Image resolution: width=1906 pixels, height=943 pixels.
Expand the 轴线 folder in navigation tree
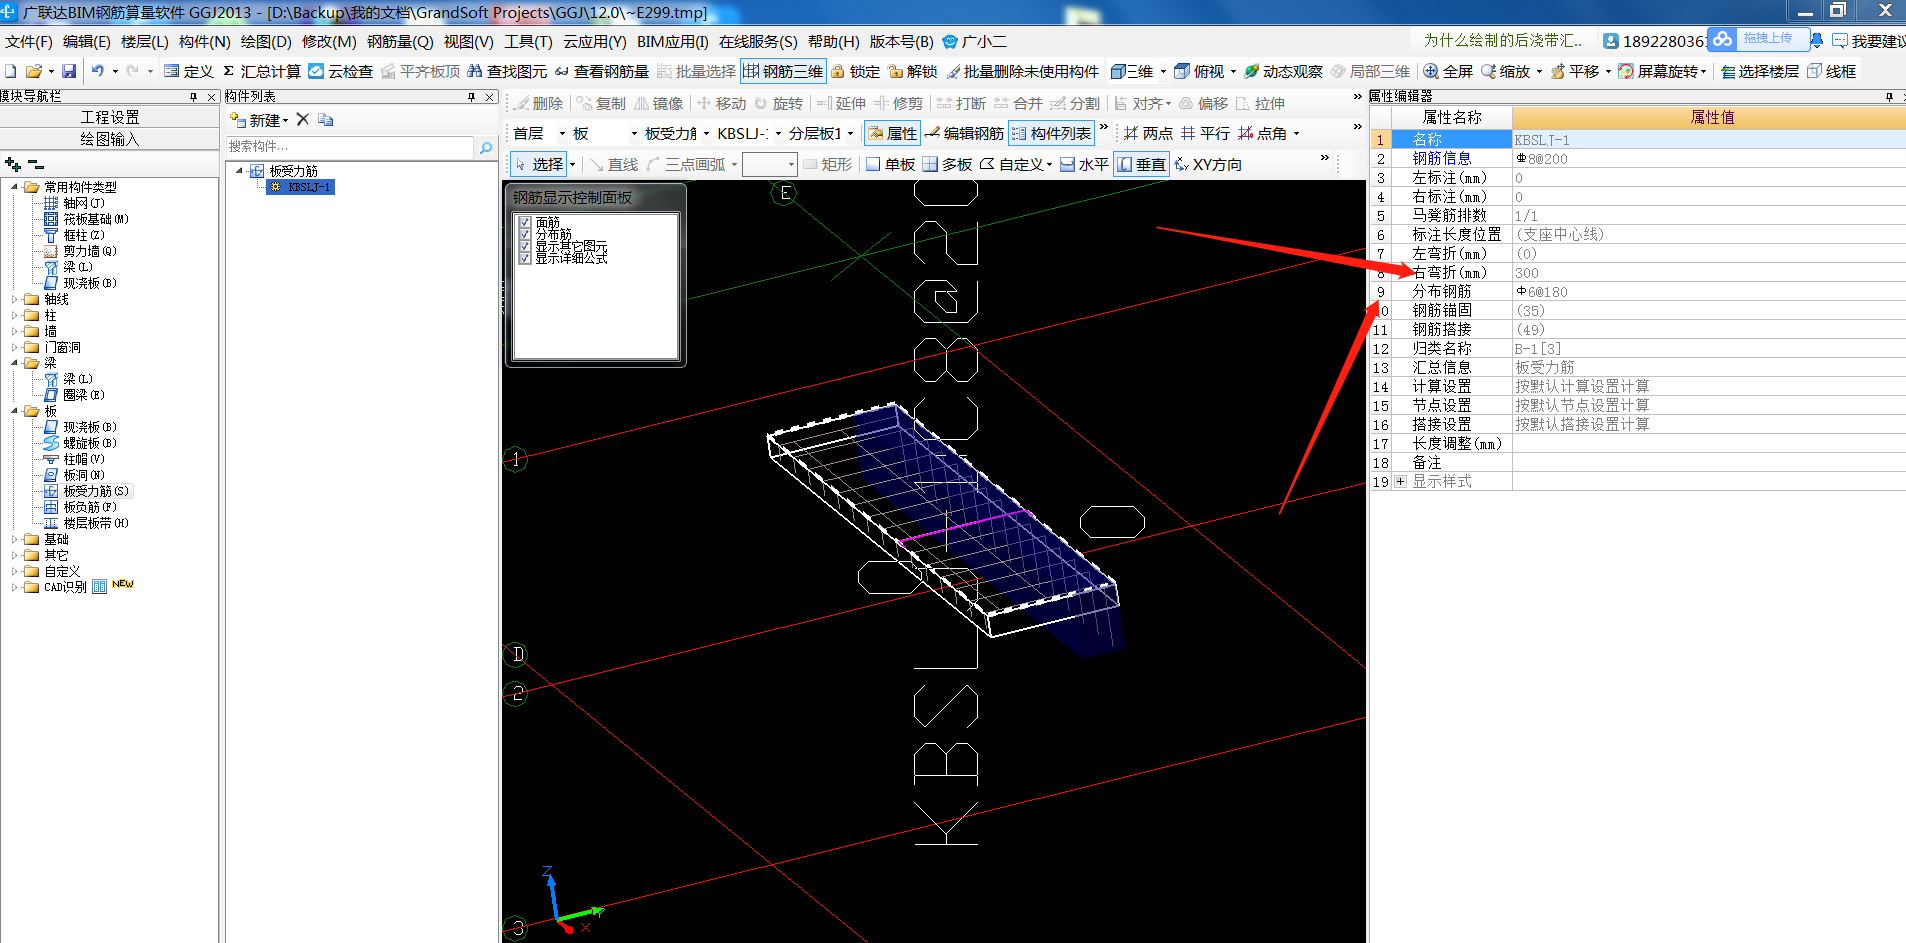[x=15, y=299]
